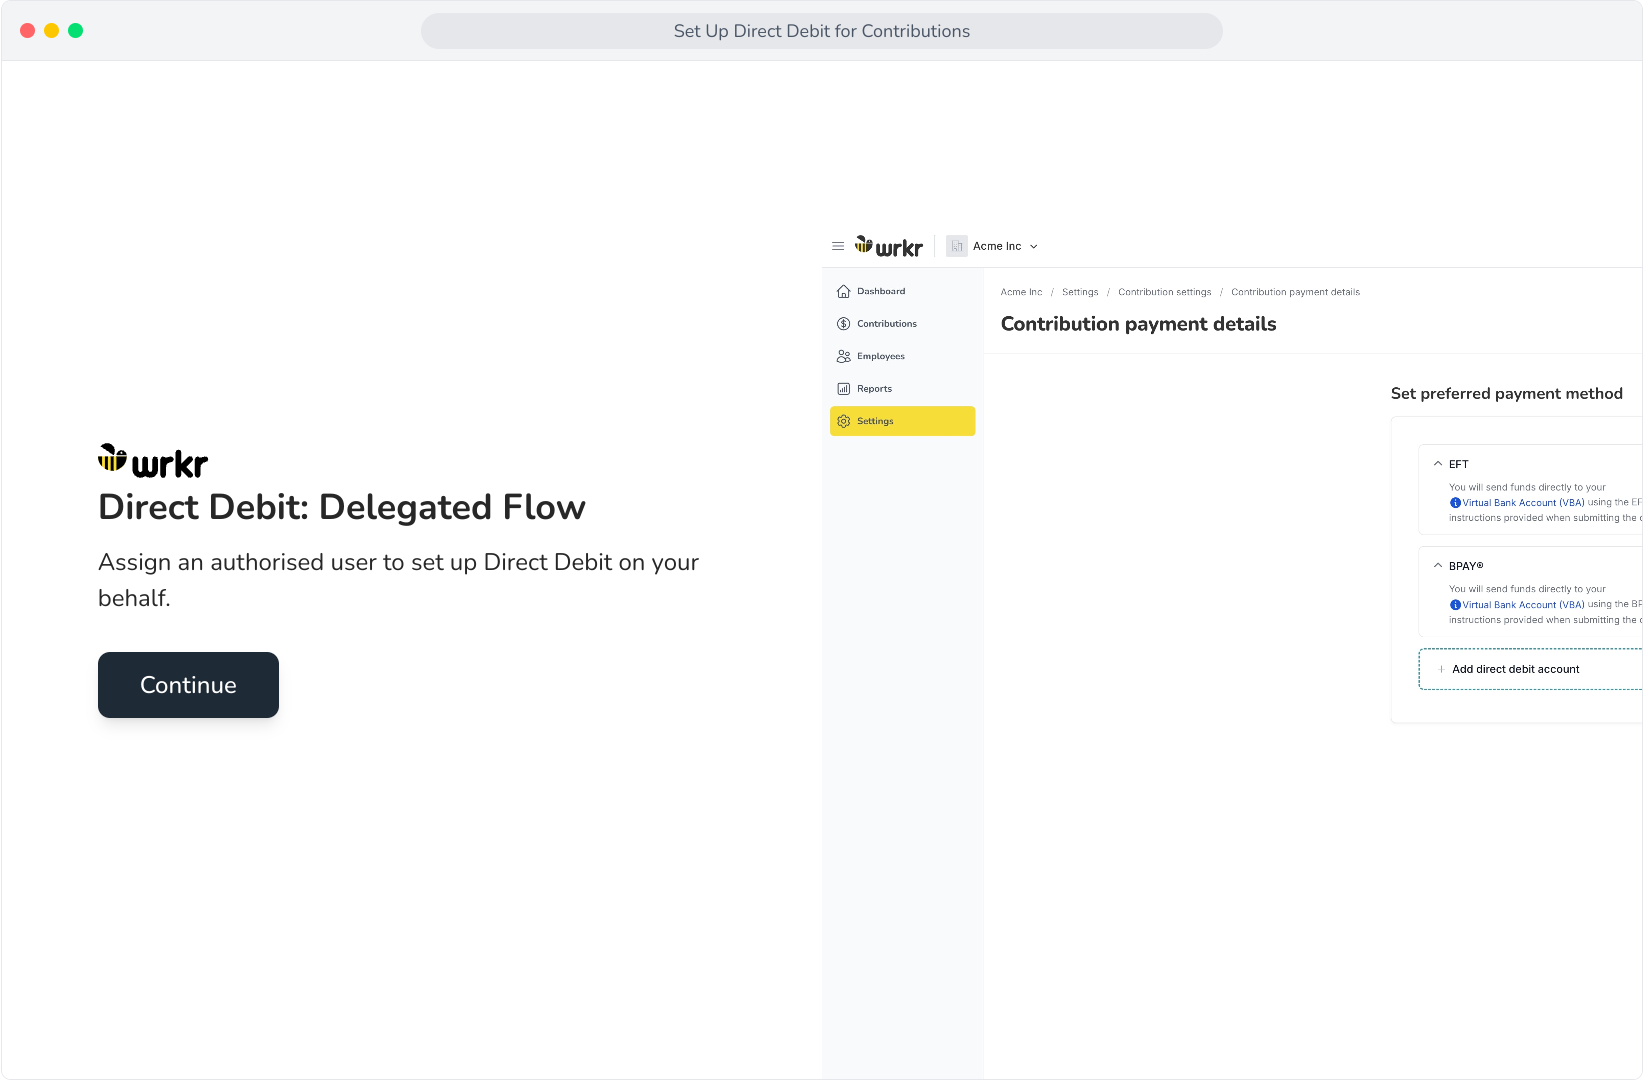The image size is (1644, 1080).
Task: Click the Acme Inc building icon
Action: [957, 246]
